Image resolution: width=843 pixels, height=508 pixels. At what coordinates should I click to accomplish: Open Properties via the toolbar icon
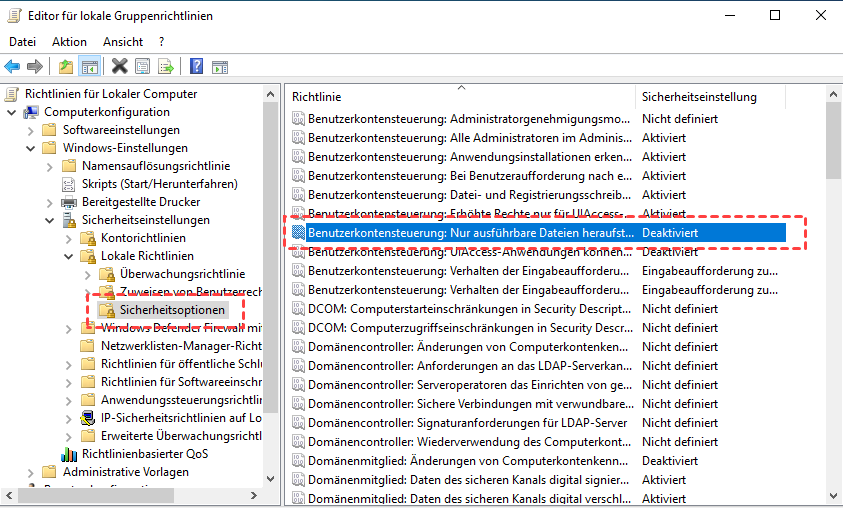coord(142,67)
